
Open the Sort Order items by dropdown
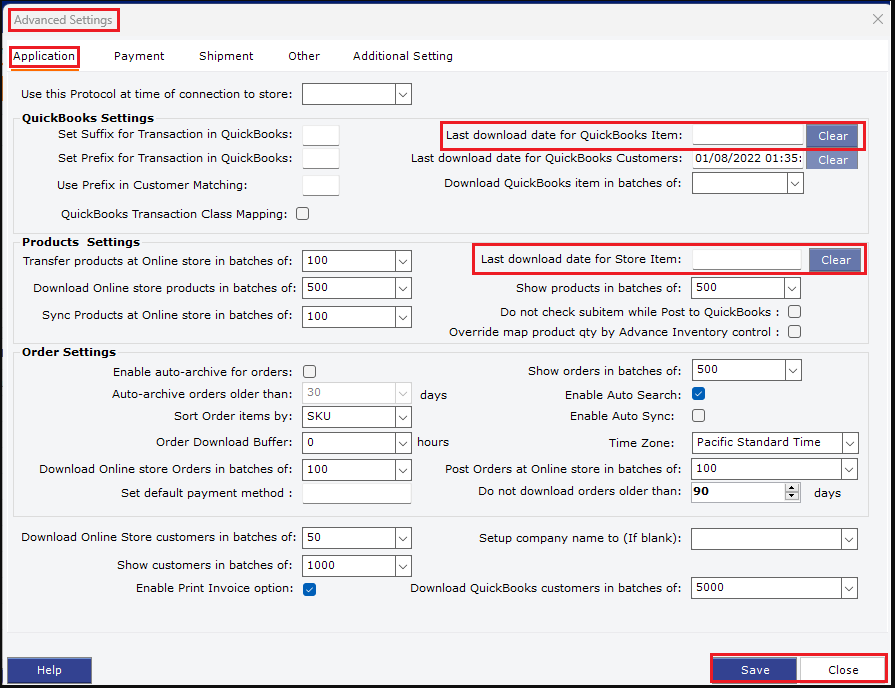coord(403,416)
